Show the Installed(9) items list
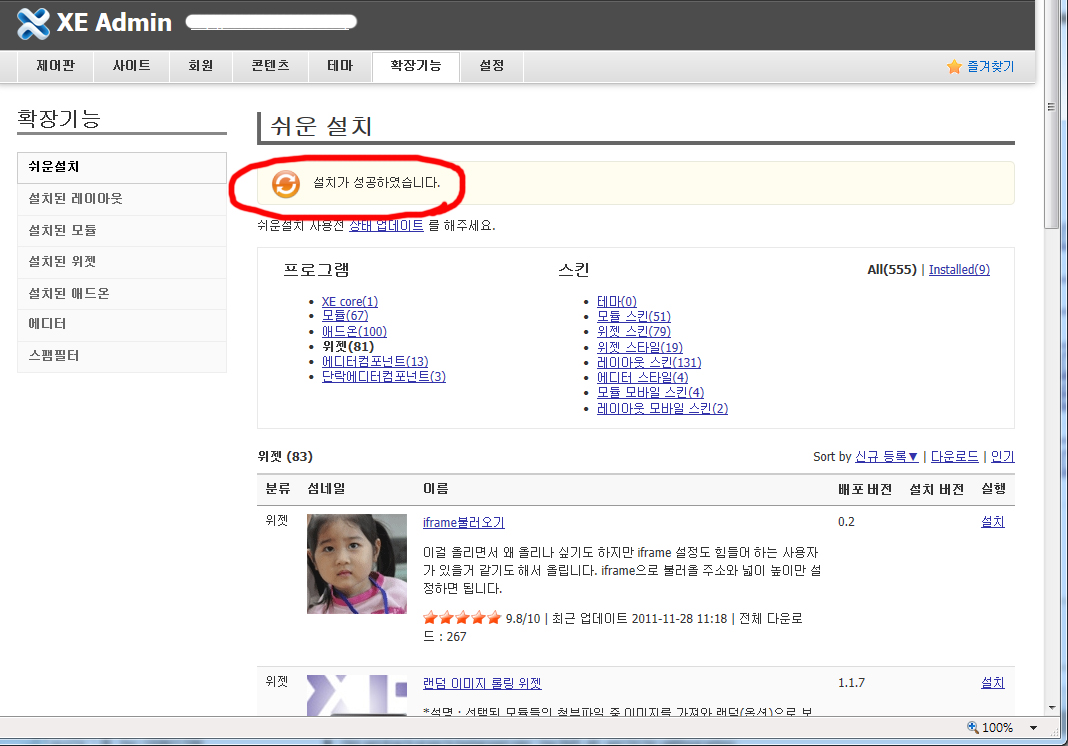The image size is (1068, 746). point(959,270)
